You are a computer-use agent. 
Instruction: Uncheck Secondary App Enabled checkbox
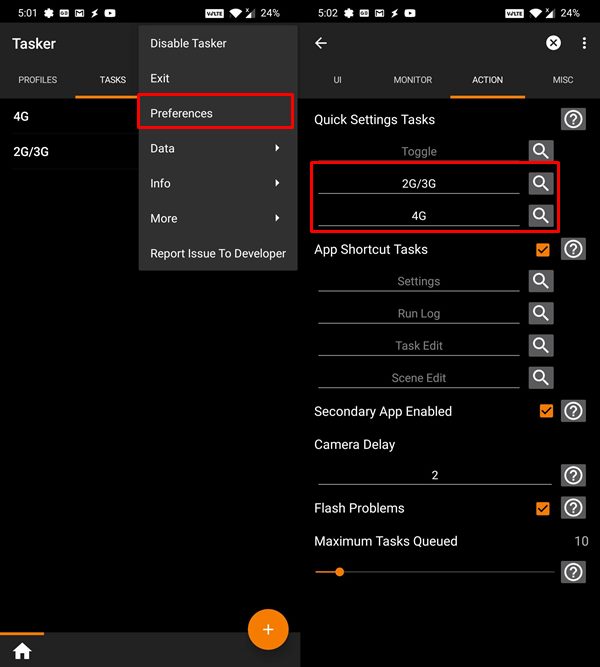(x=546, y=411)
